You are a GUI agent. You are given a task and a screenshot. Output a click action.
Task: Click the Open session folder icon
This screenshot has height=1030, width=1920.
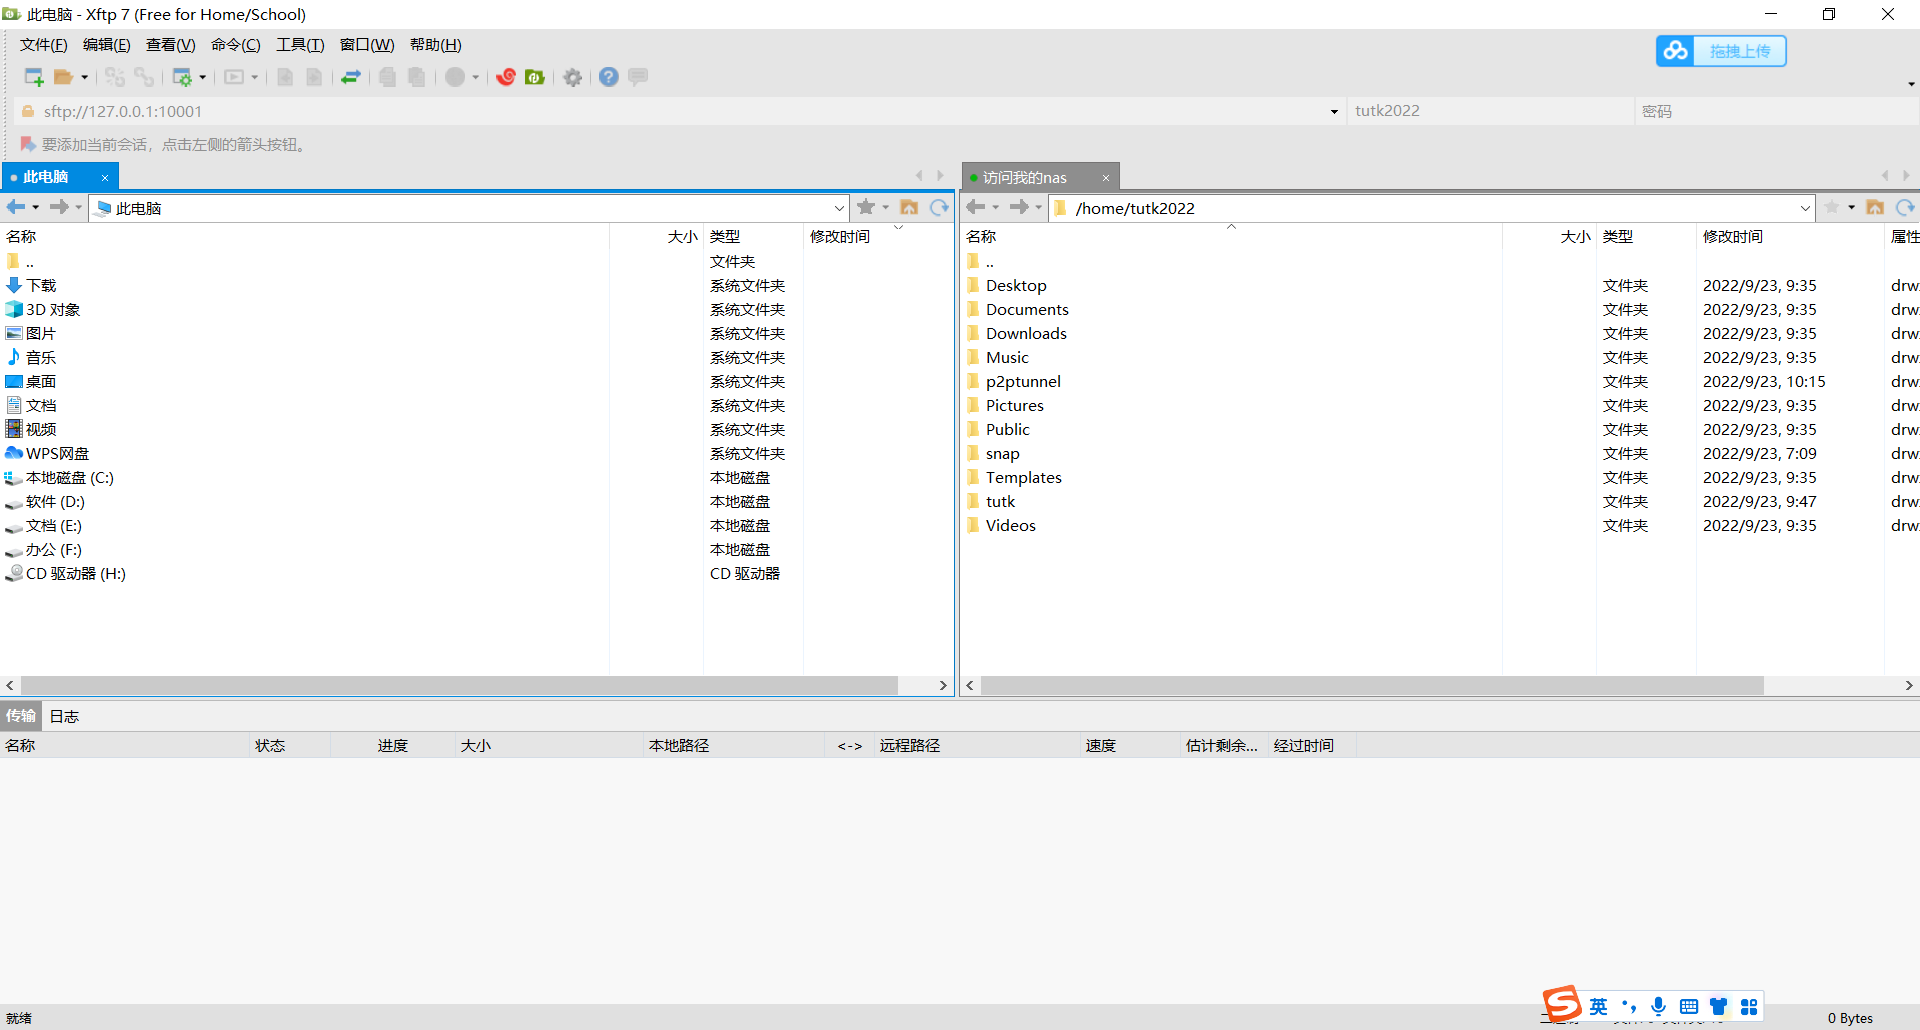click(x=63, y=77)
